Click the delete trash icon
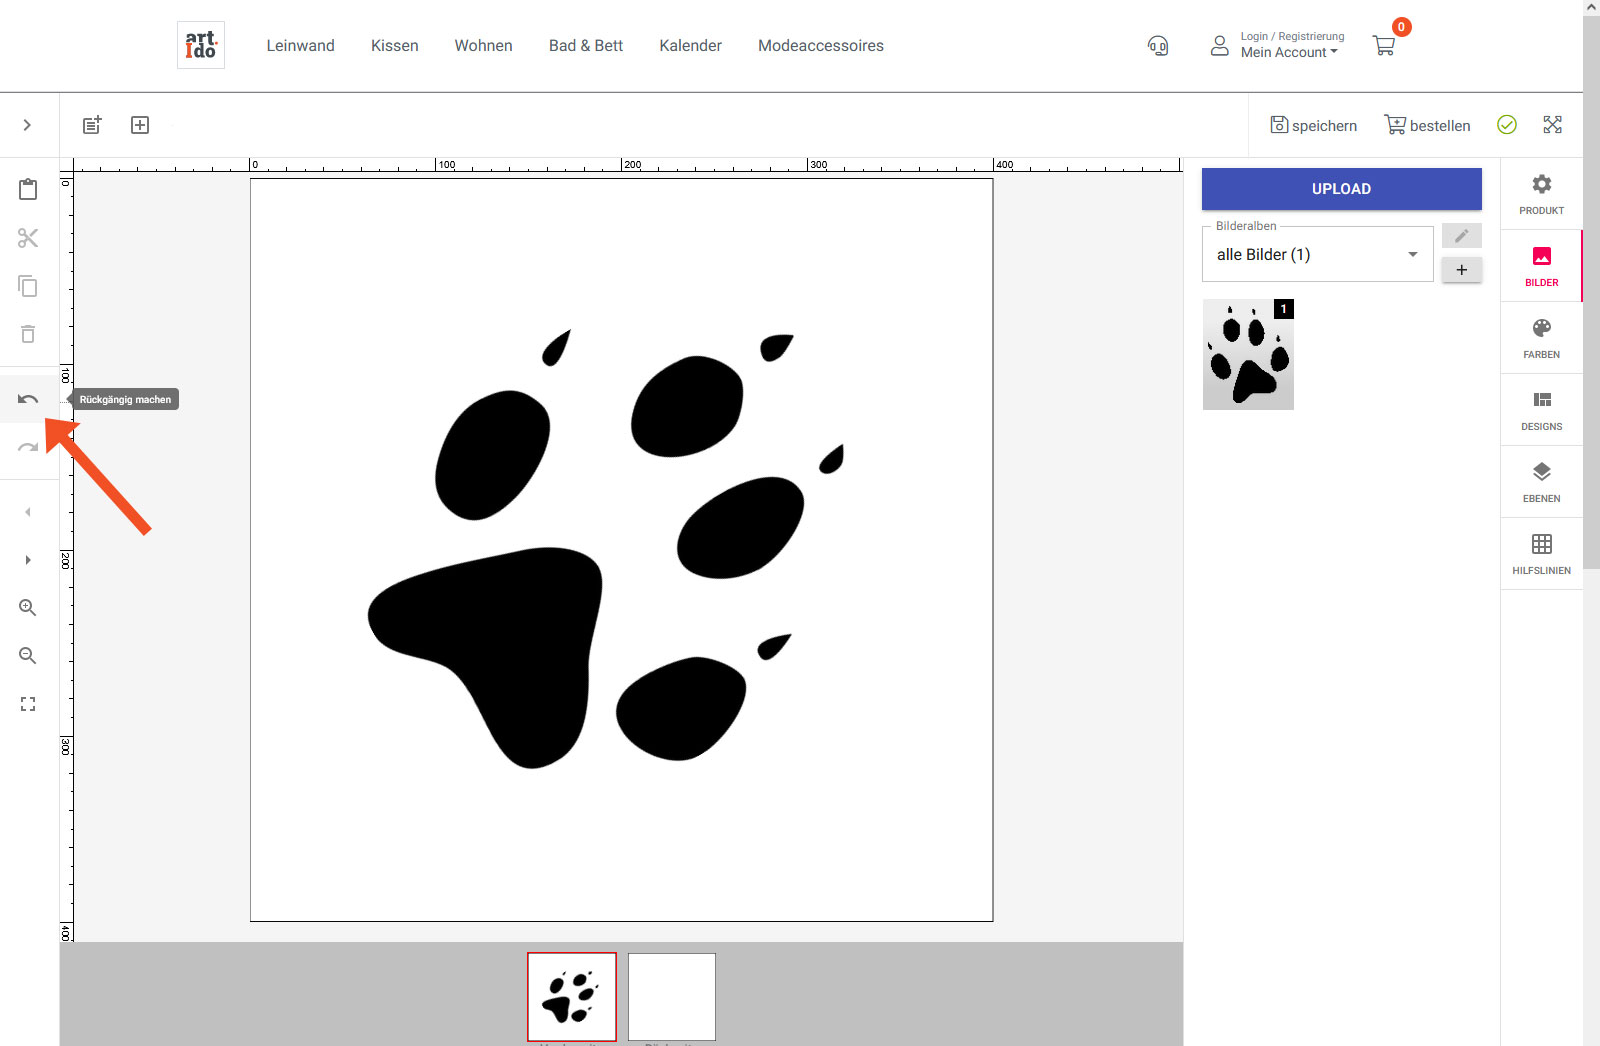 (x=28, y=334)
